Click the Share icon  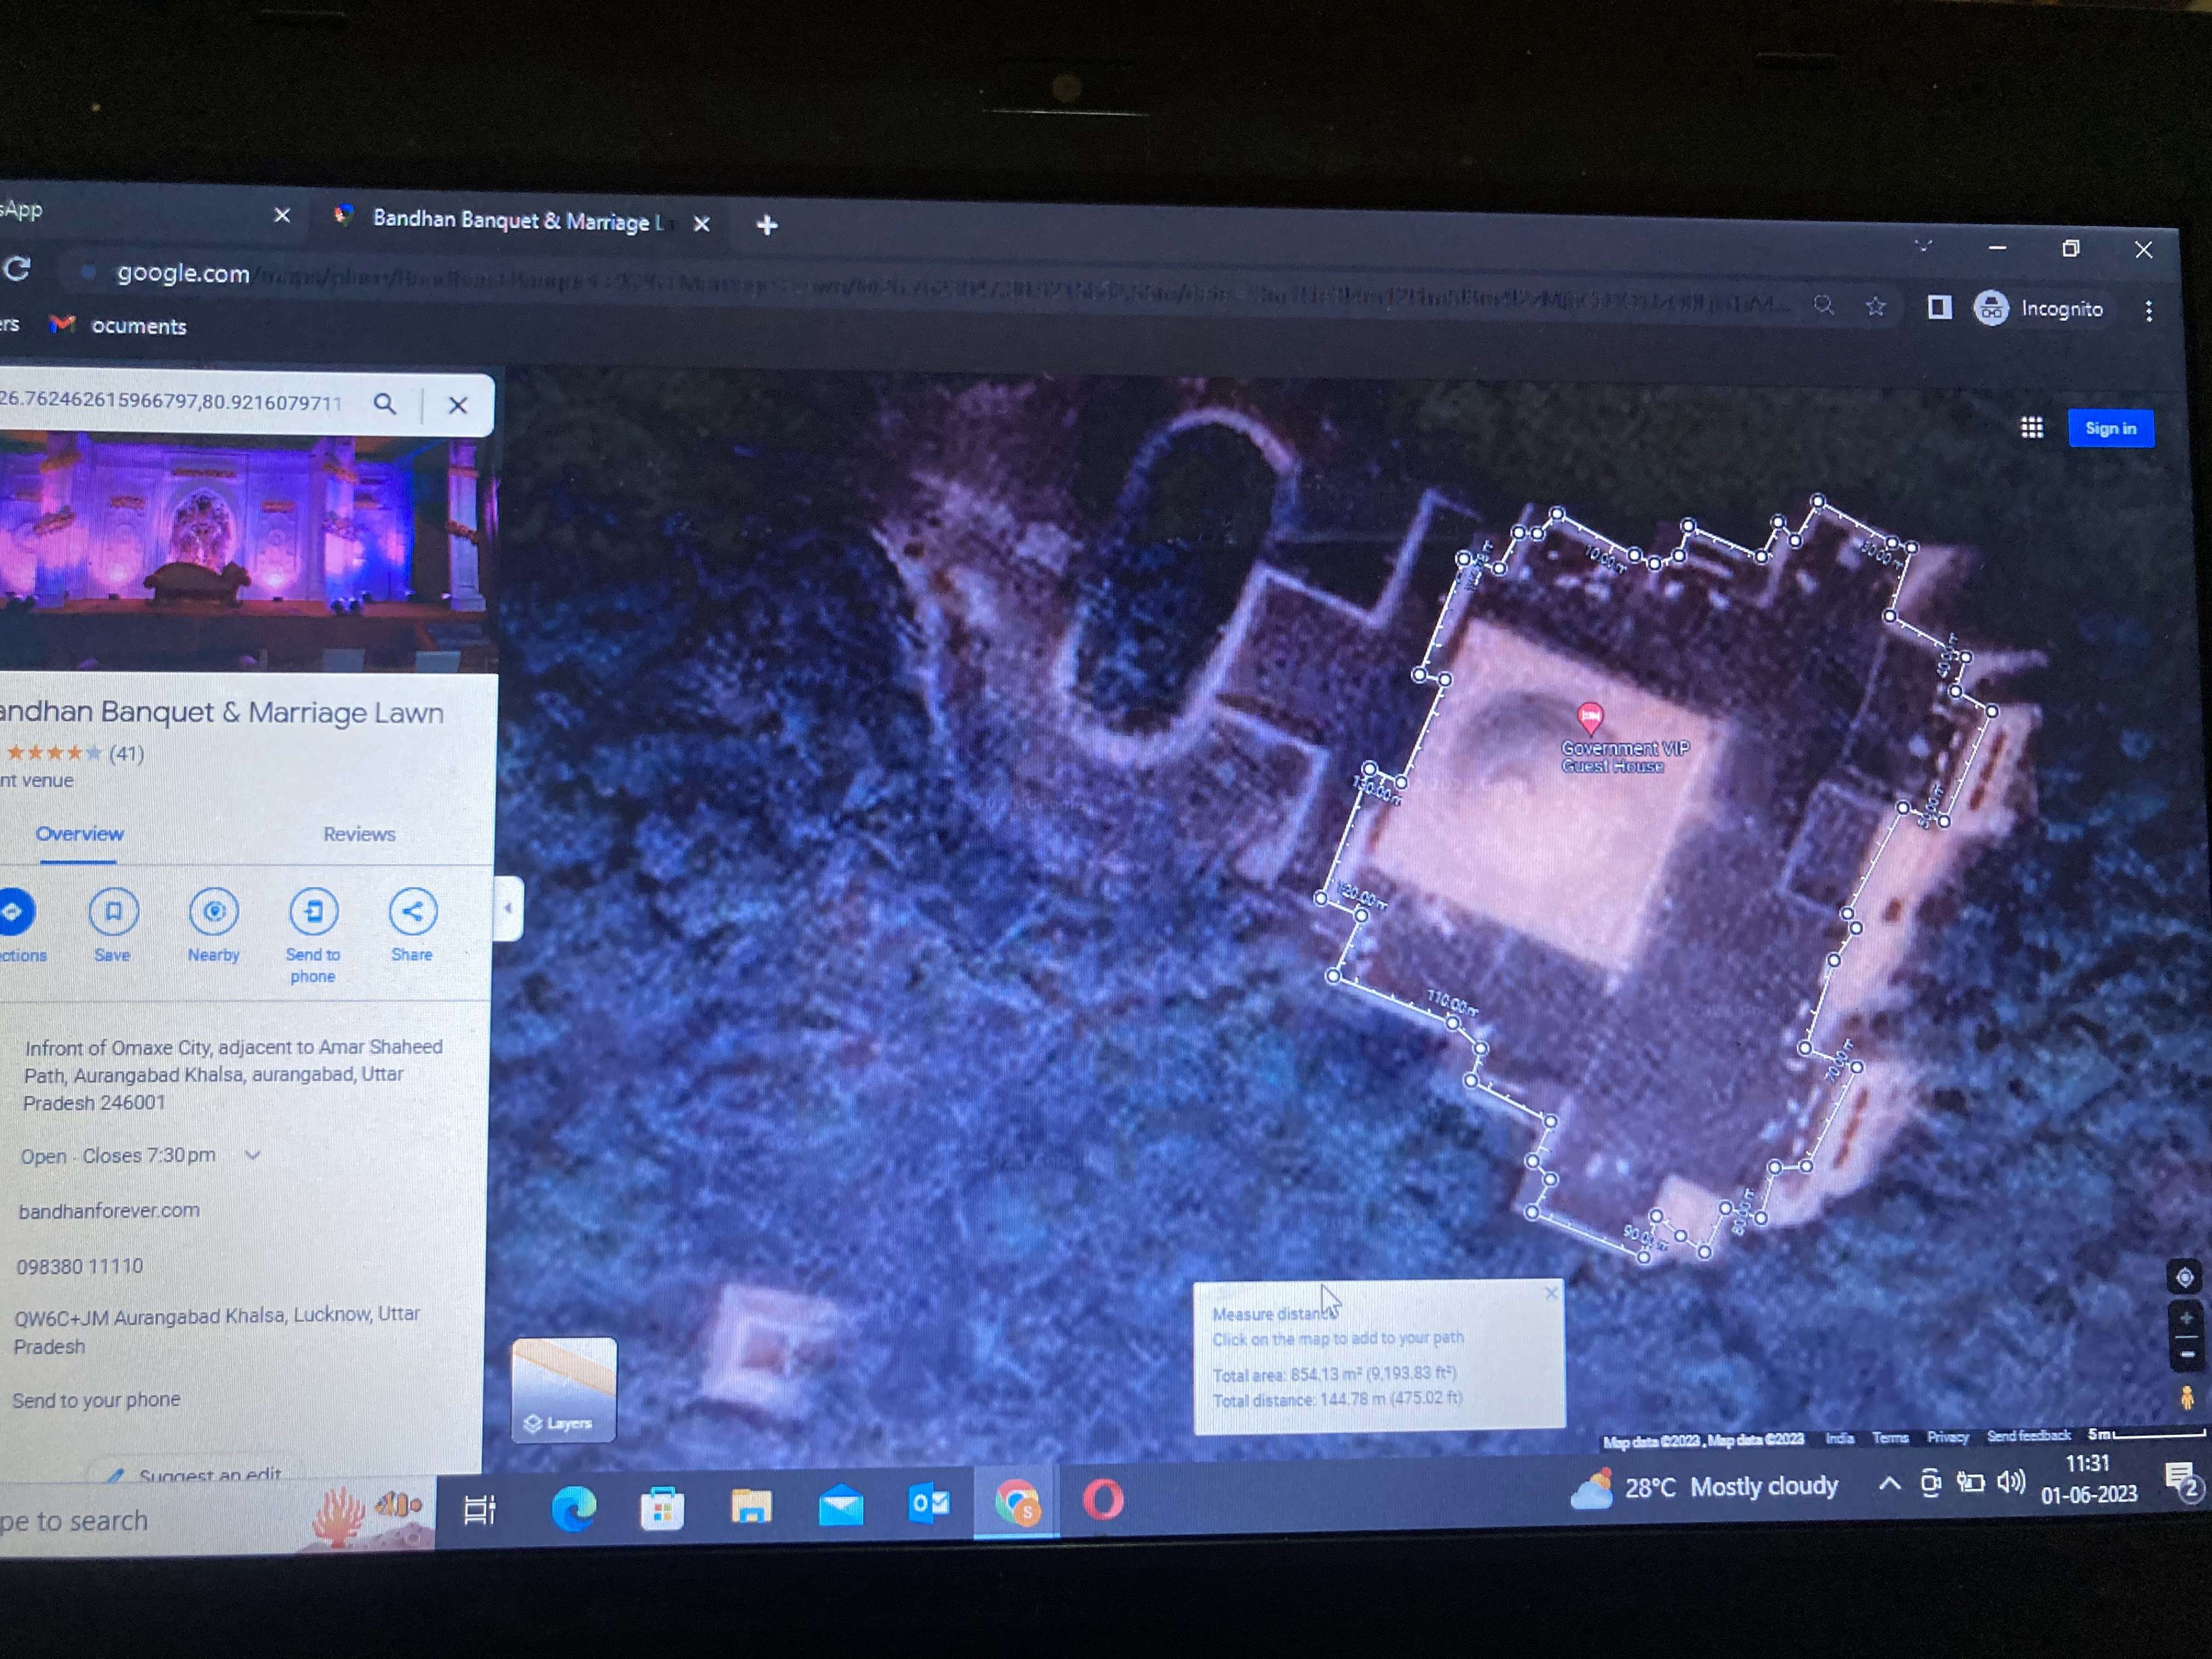pyautogui.click(x=412, y=911)
